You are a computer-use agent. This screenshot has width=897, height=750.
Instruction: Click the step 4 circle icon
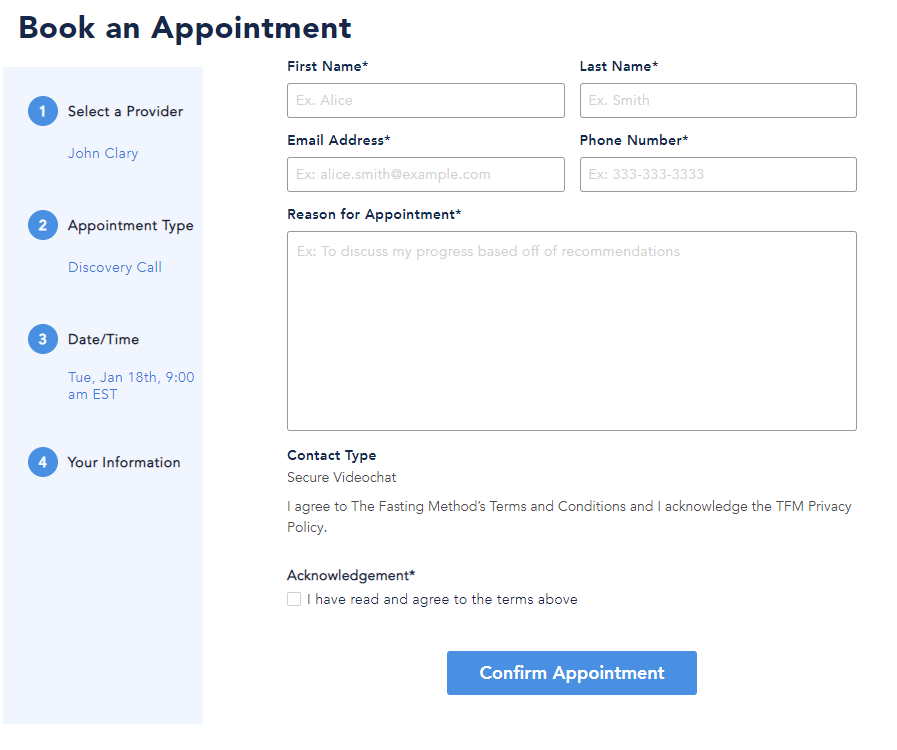point(43,462)
